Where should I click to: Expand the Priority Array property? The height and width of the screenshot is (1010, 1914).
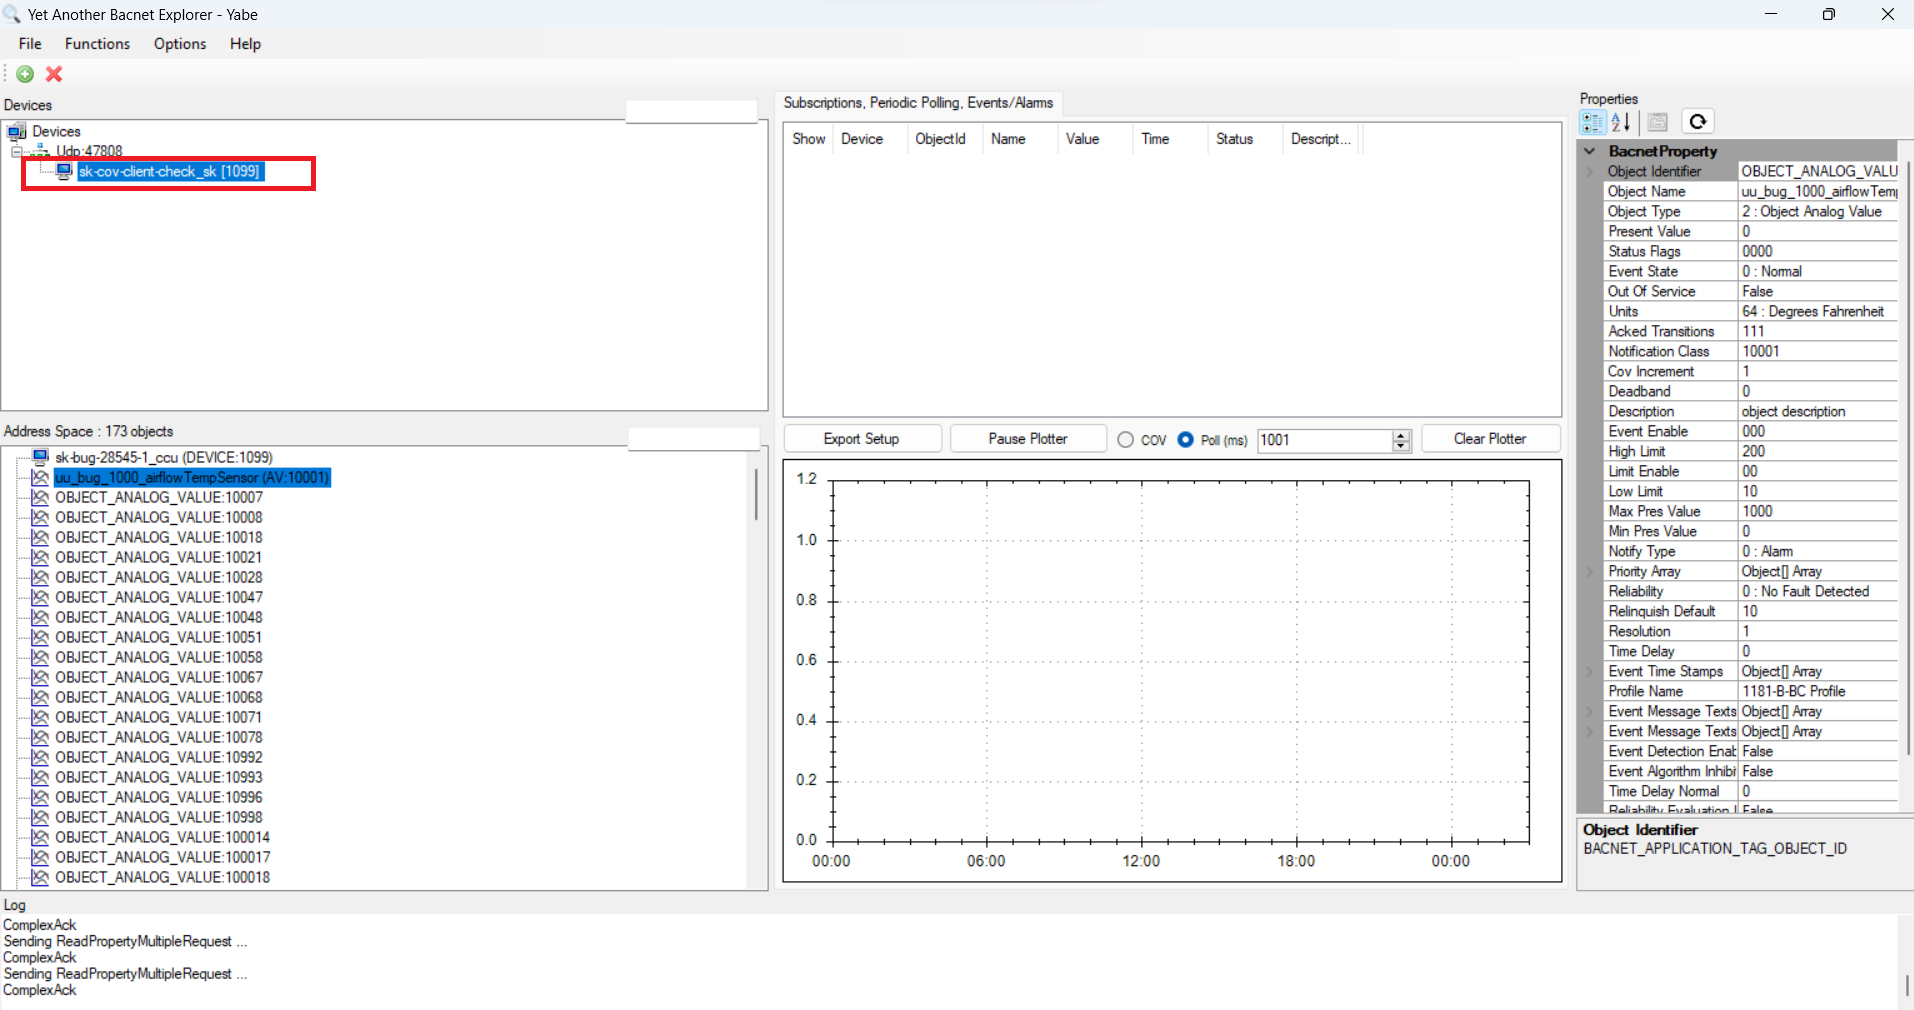pos(1590,571)
